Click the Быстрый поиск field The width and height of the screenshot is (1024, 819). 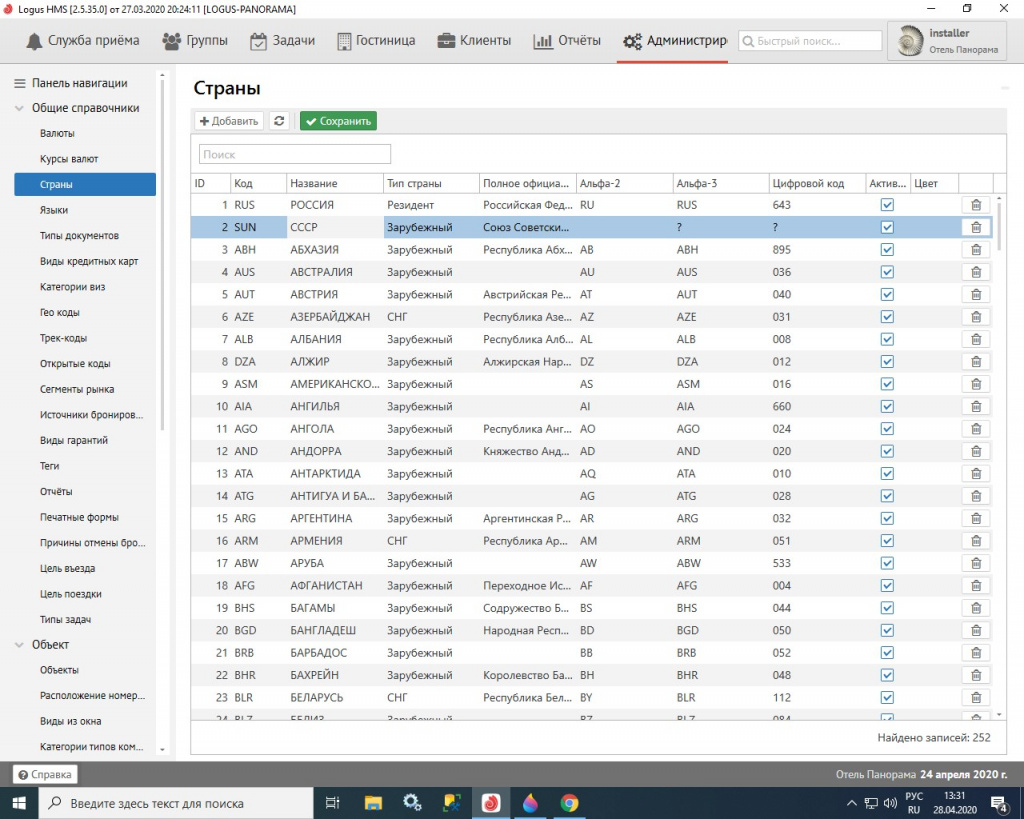pos(810,41)
